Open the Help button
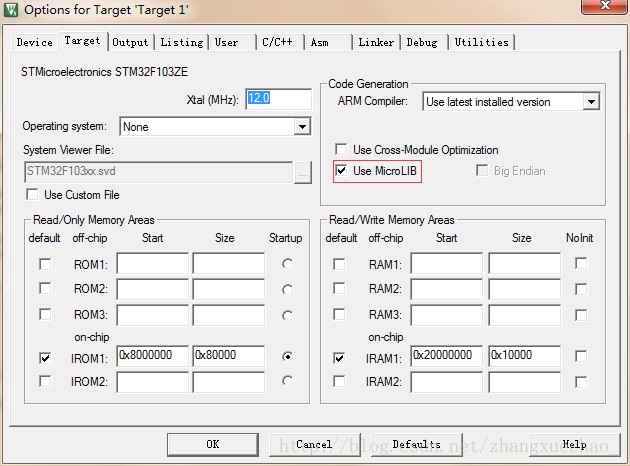 click(x=575, y=444)
